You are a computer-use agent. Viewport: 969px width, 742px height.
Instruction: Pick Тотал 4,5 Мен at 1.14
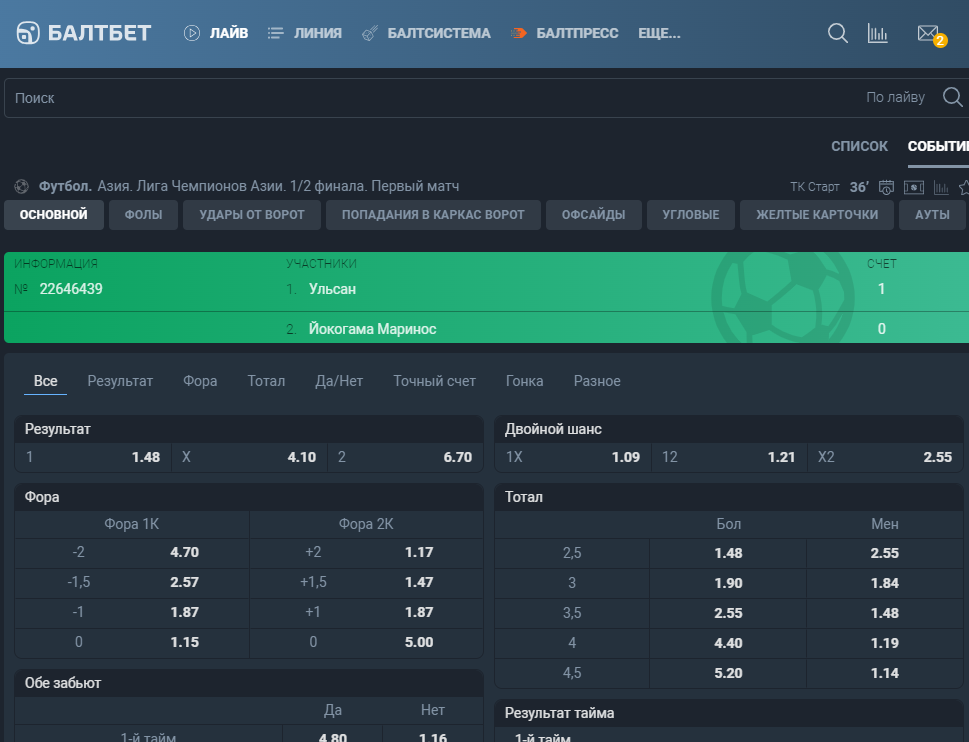point(884,673)
